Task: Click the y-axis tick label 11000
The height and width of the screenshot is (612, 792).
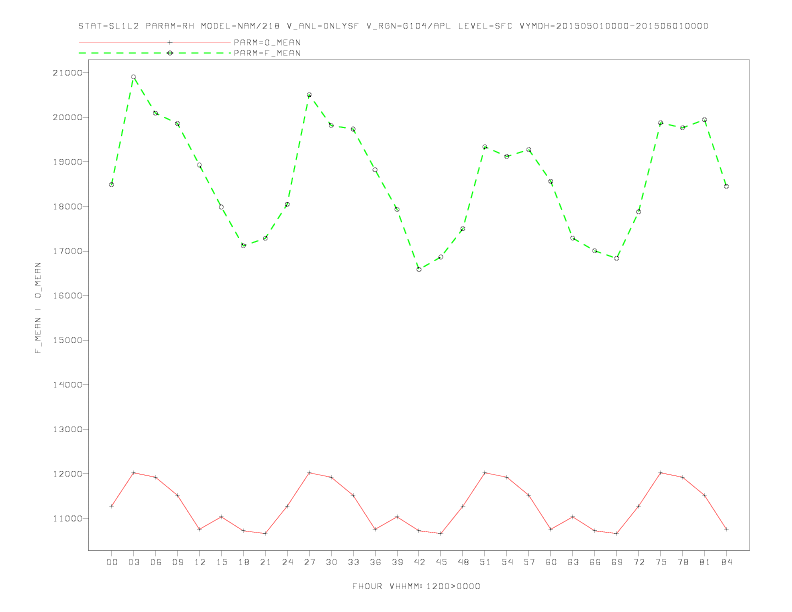Action: 67,519
